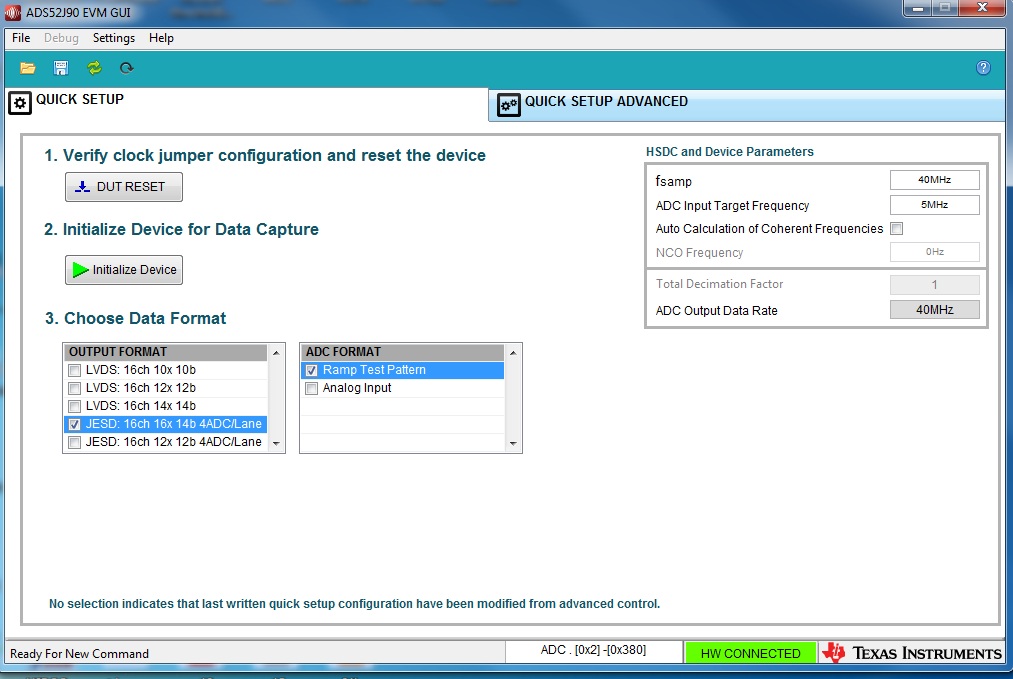The image size is (1013, 679).
Task: Click the Texas Instruments logo in status bar
Action: click(x=913, y=653)
